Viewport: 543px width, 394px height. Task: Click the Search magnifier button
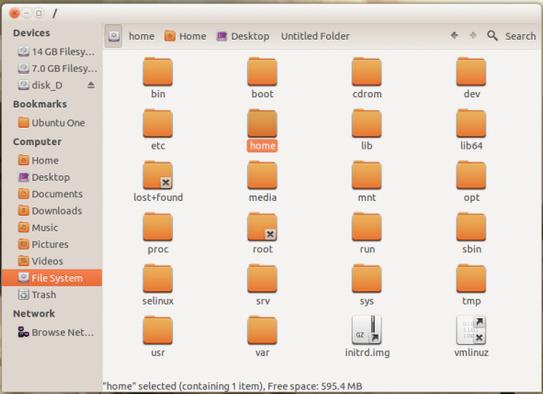pos(492,36)
